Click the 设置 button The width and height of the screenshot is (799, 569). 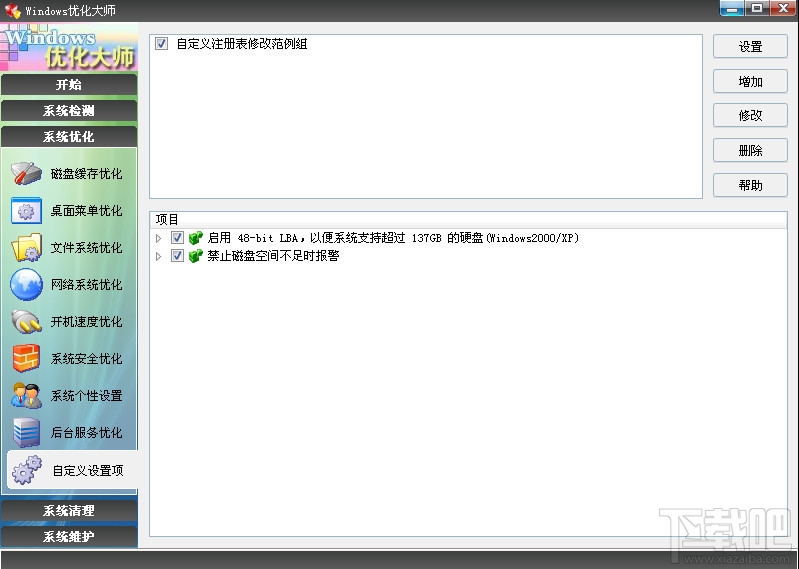pos(750,47)
